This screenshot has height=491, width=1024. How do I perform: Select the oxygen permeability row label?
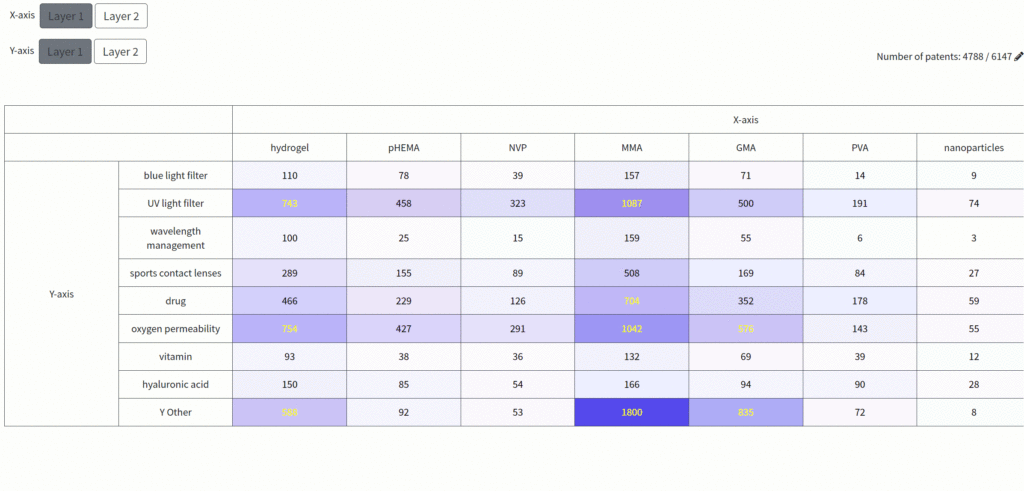coord(175,328)
